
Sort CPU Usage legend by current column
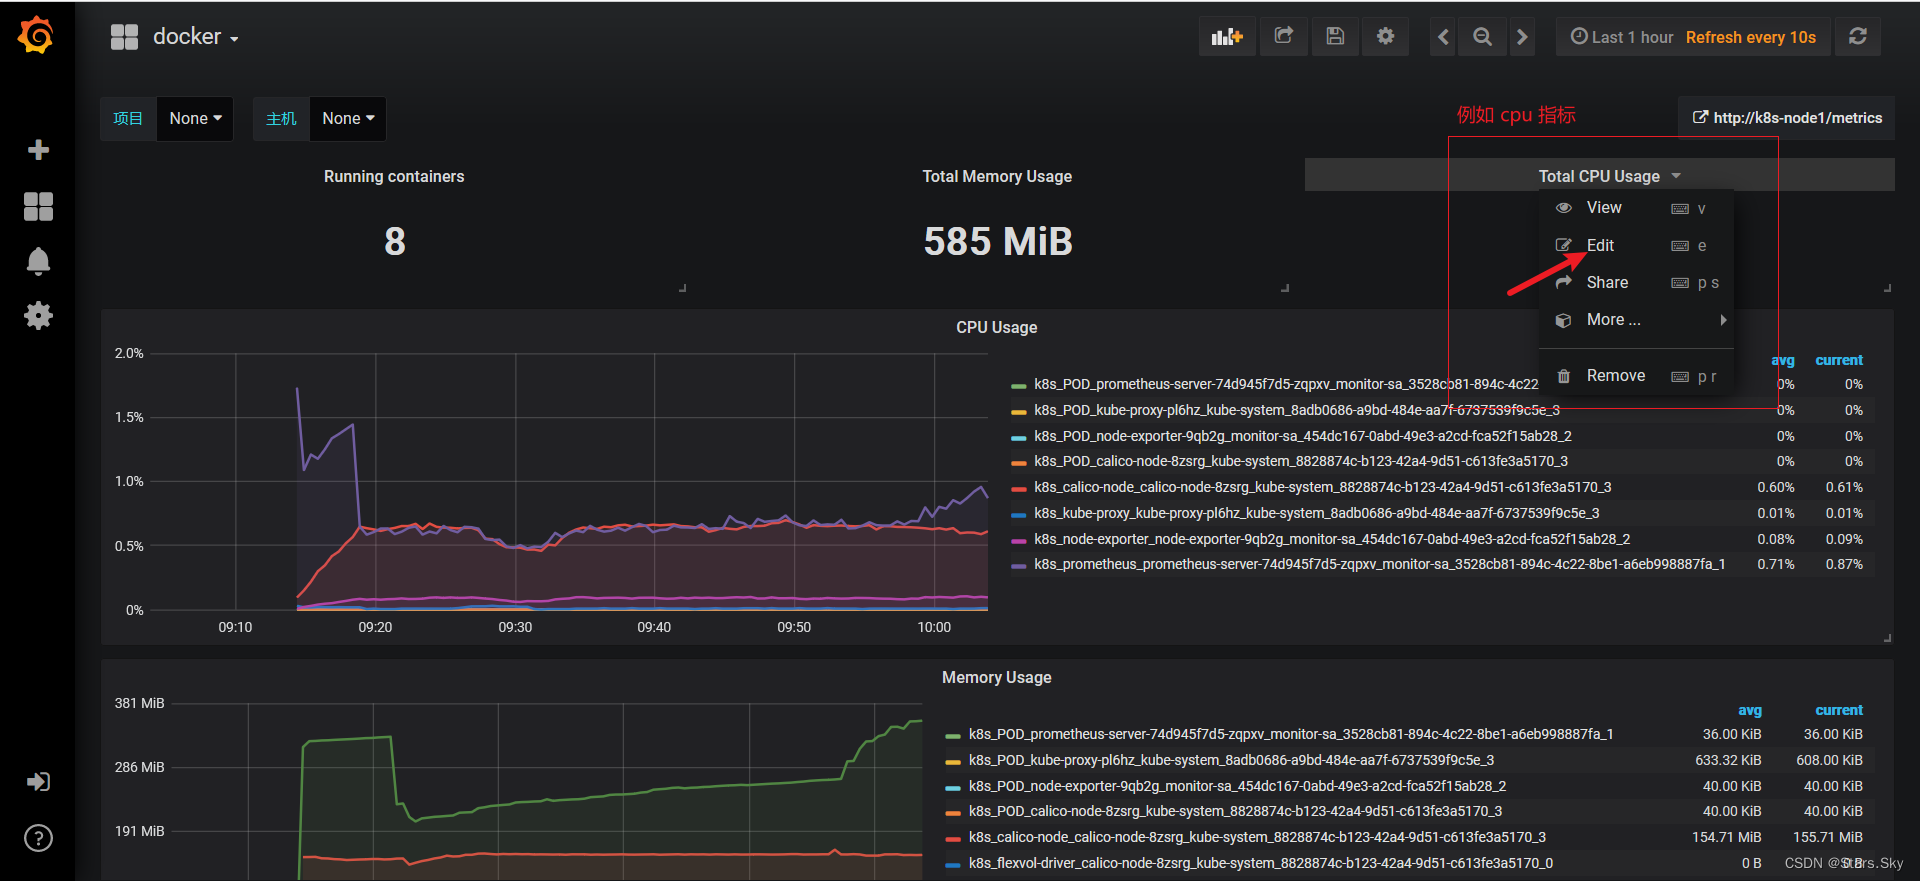1839,360
